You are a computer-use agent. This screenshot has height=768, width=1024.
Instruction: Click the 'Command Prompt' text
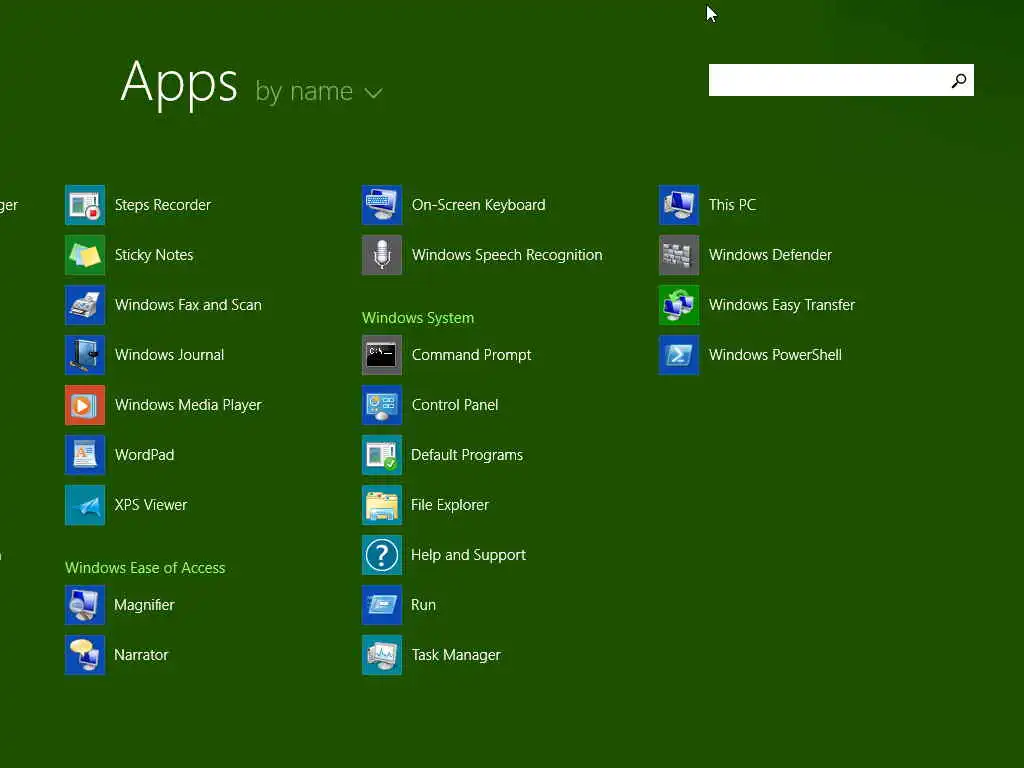coord(472,355)
